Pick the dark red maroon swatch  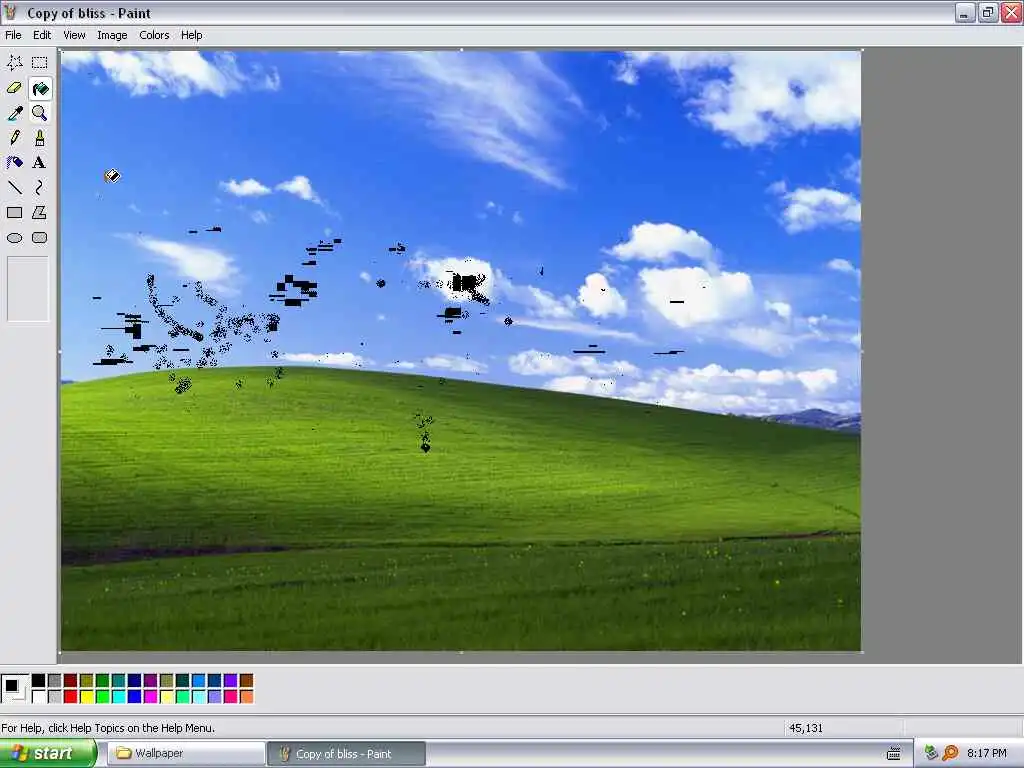[71, 680]
